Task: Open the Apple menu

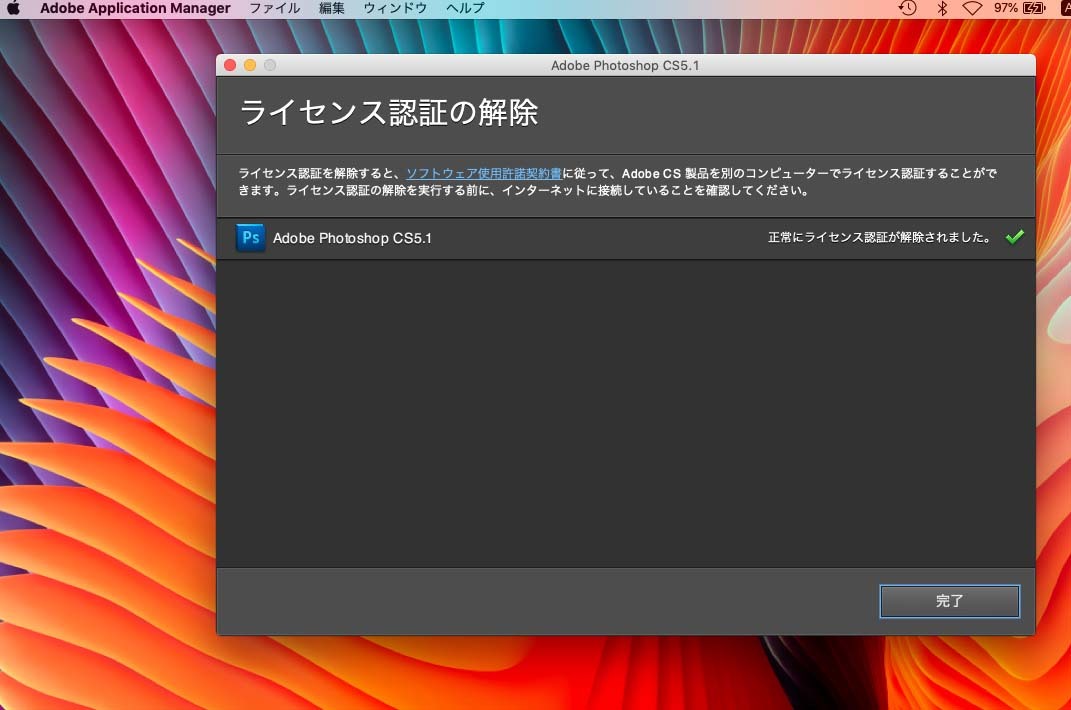Action: pos(14,8)
